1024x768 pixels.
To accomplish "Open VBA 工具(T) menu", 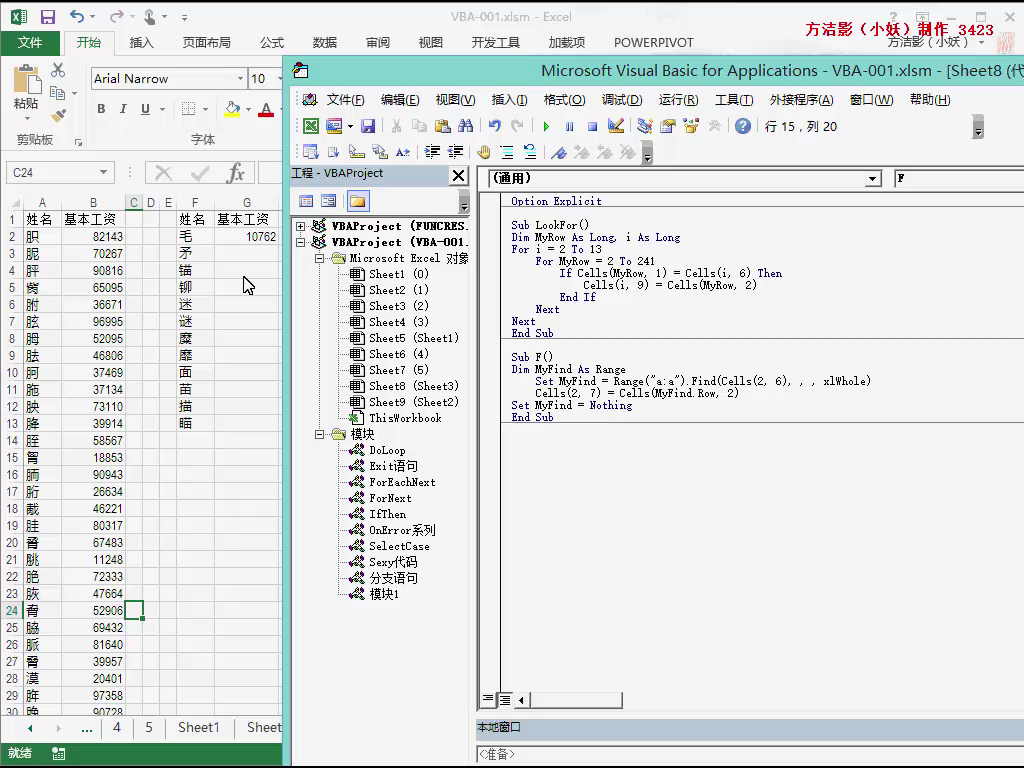I will pos(734,100).
